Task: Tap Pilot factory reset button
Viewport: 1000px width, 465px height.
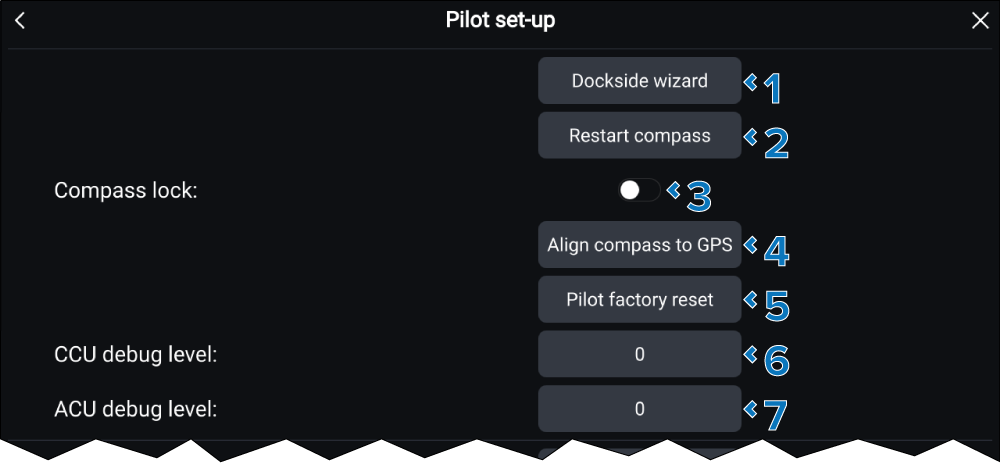Action: (640, 299)
